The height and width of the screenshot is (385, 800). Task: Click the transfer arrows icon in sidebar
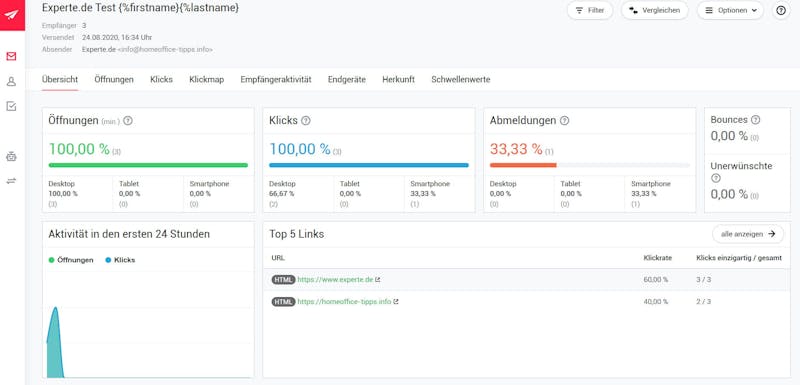[x=11, y=181]
